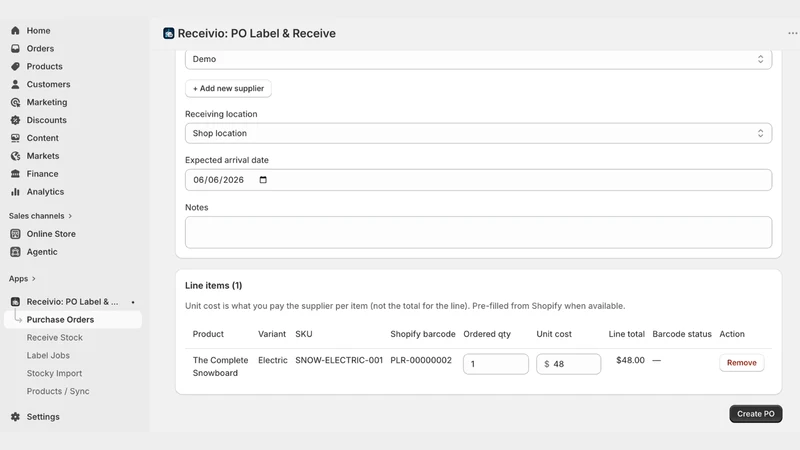800x450 pixels.
Task: Open Label Jobs submenu item
Action: point(48,355)
